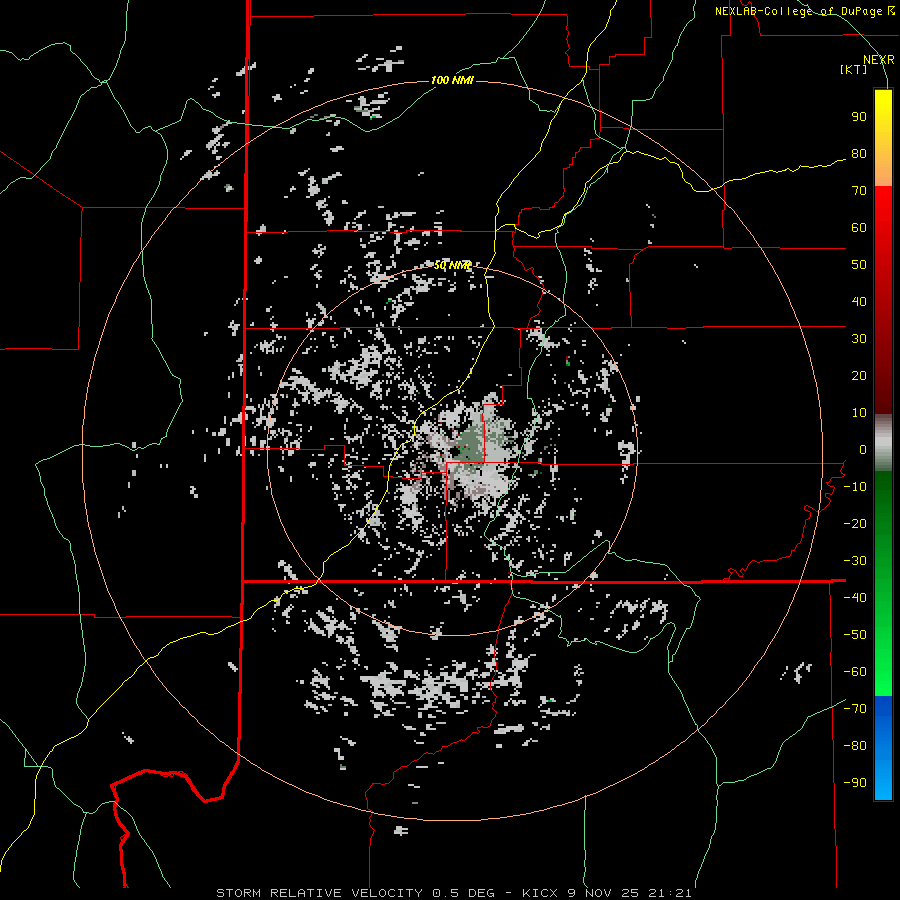Click the -60 value on velocity scale
This screenshot has width=900, height=900.
[855, 672]
